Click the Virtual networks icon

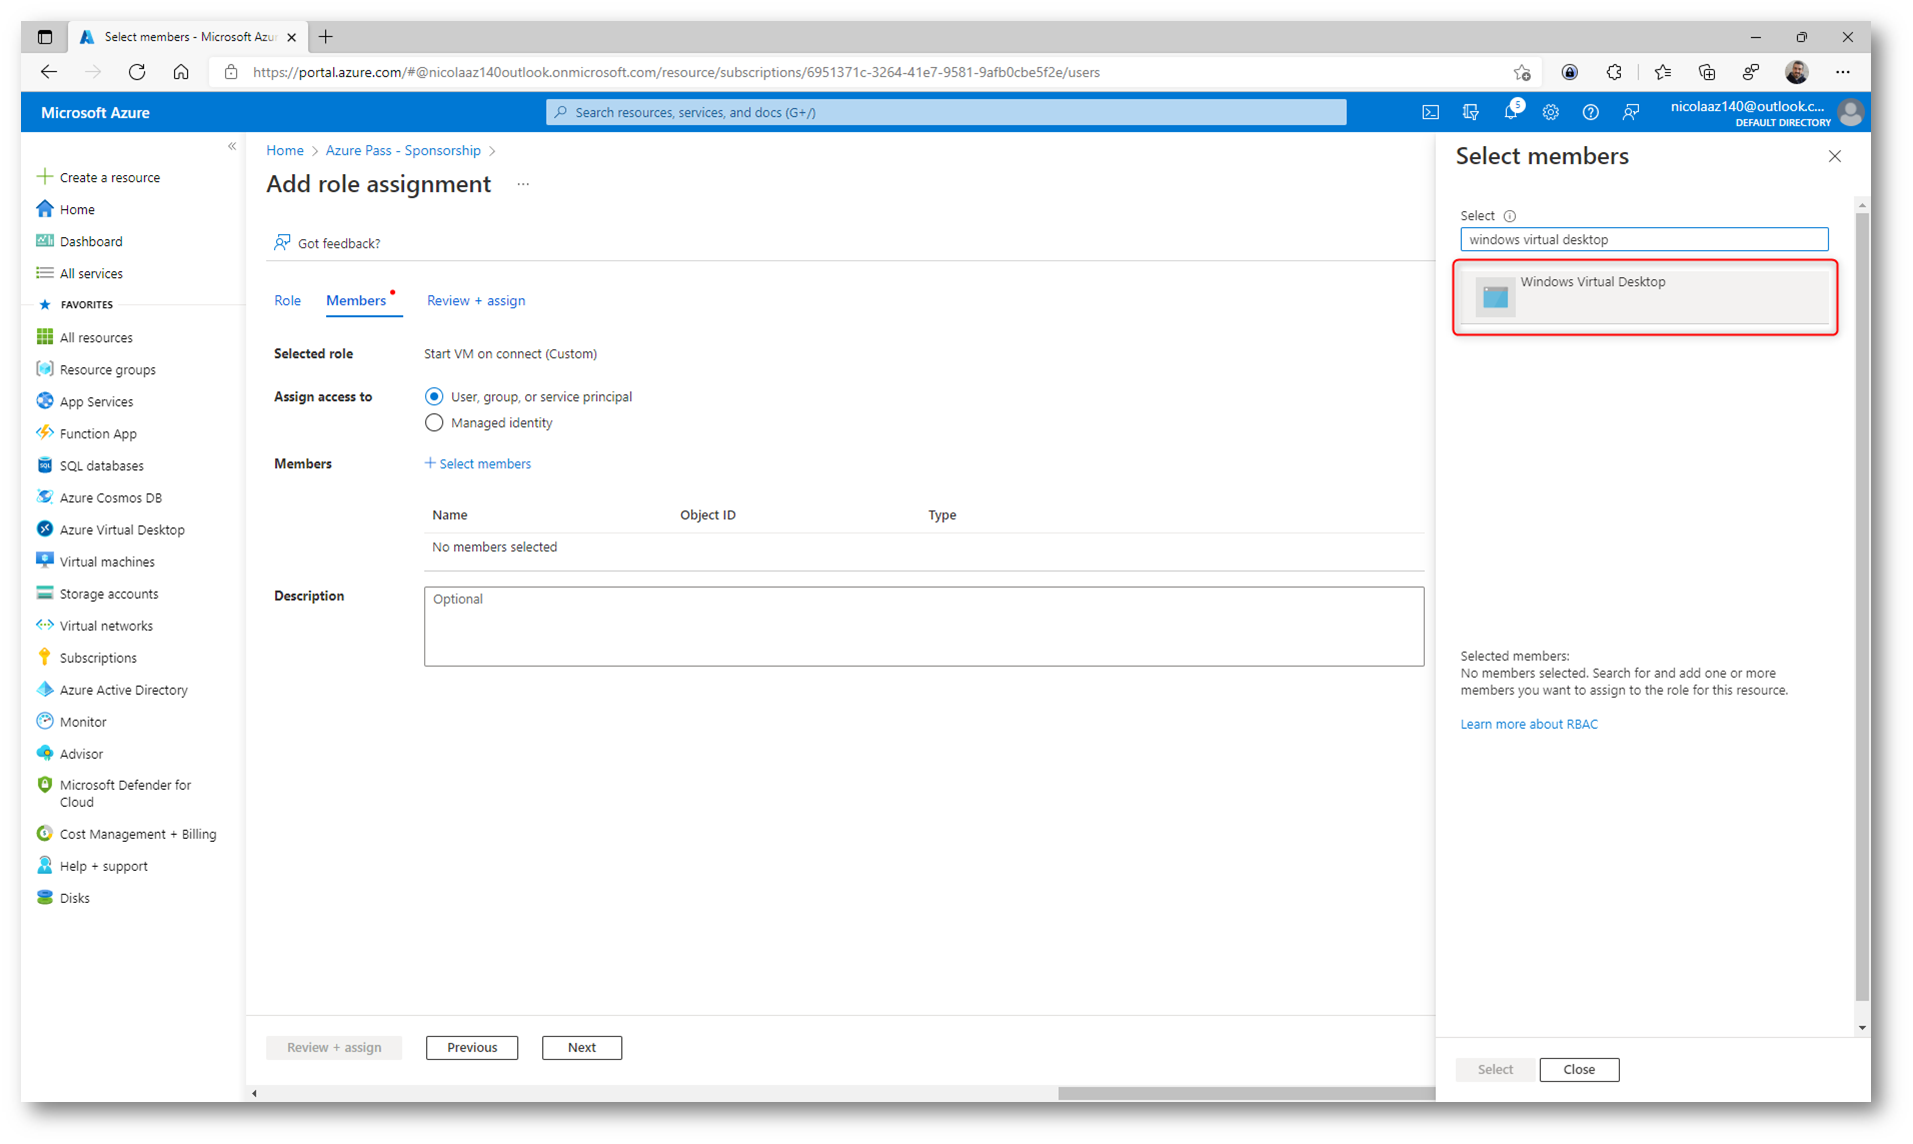pyautogui.click(x=44, y=625)
